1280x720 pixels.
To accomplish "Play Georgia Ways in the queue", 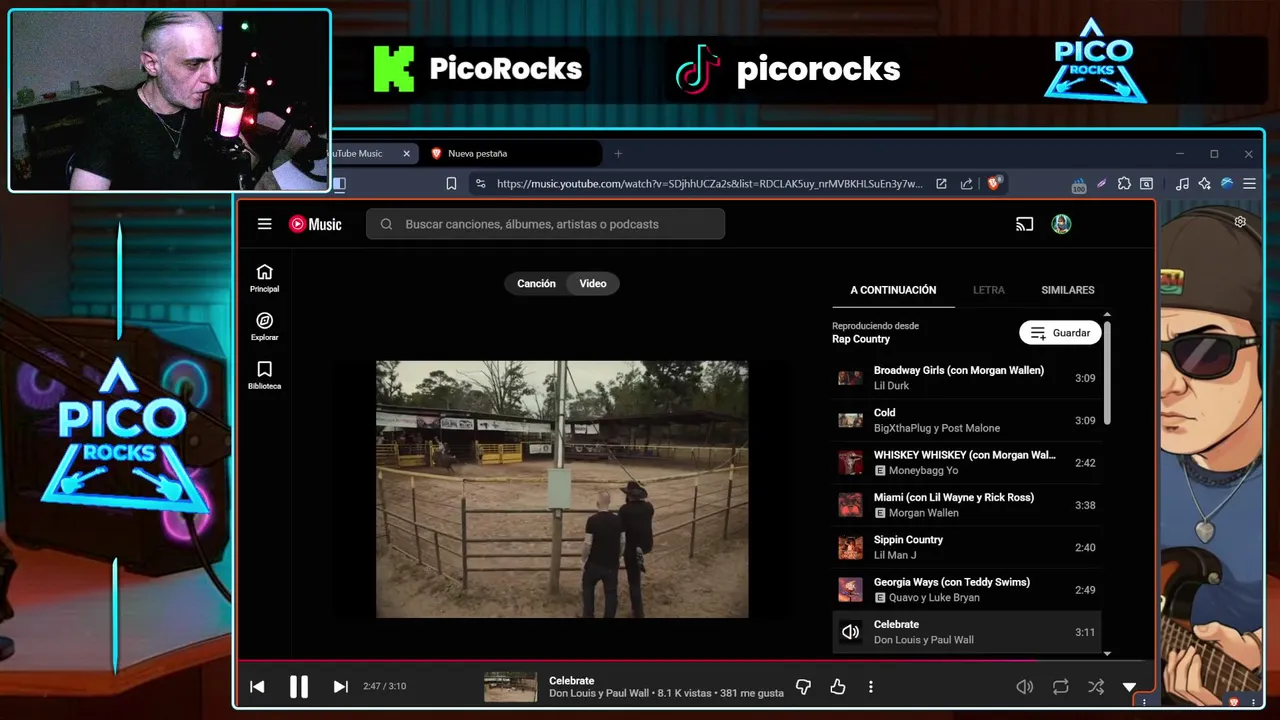I will coord(966,589).
